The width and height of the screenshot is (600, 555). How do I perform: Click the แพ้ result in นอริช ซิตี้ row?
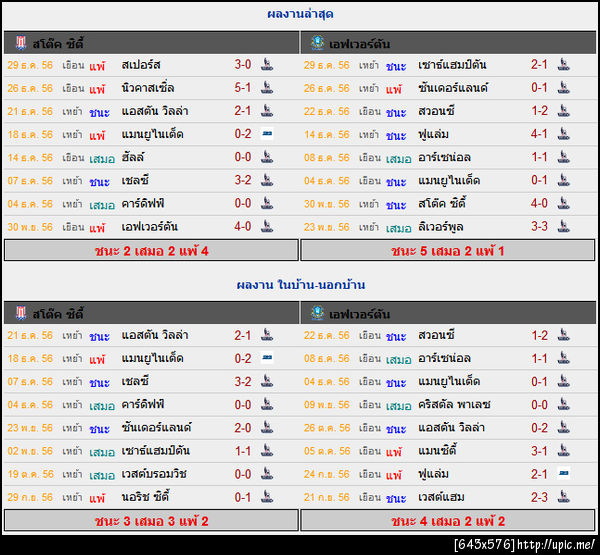click(97, 498)
